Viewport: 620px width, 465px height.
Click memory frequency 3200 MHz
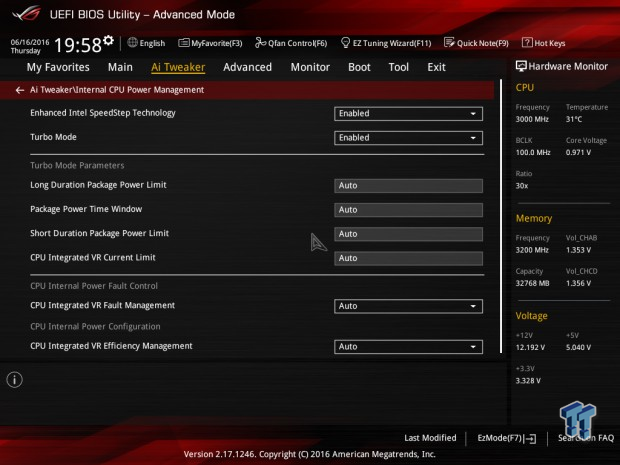pyautogui.click(x=532, y=250)
